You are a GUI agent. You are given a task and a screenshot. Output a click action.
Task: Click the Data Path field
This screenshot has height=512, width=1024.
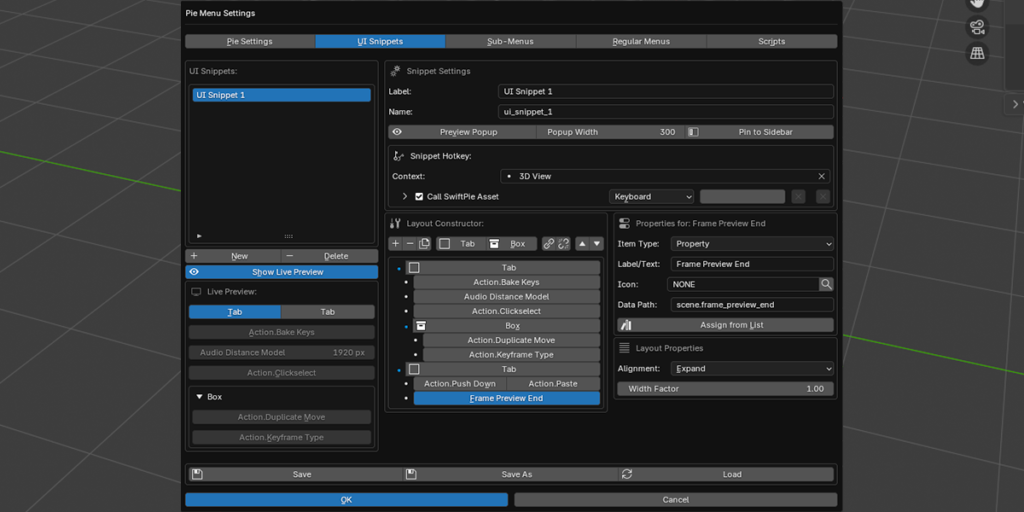[752, 304]
